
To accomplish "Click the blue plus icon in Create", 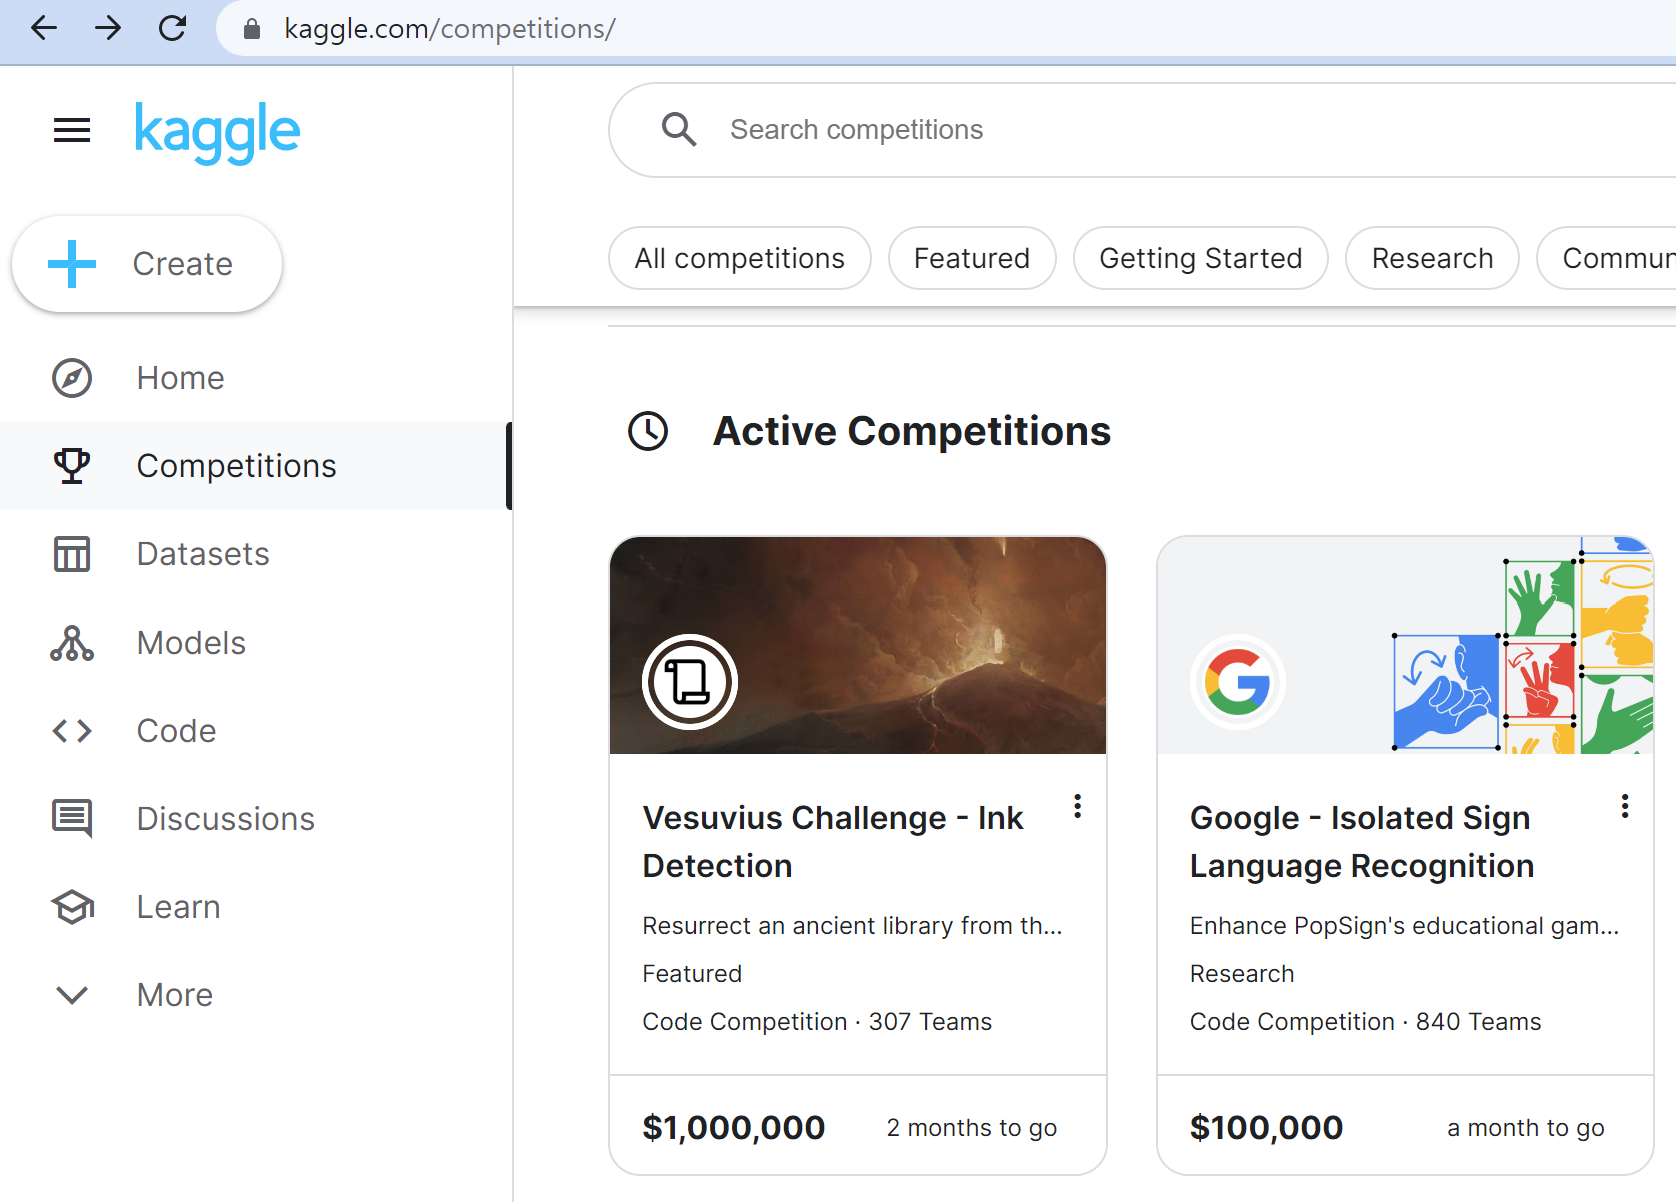I will 72,264.
